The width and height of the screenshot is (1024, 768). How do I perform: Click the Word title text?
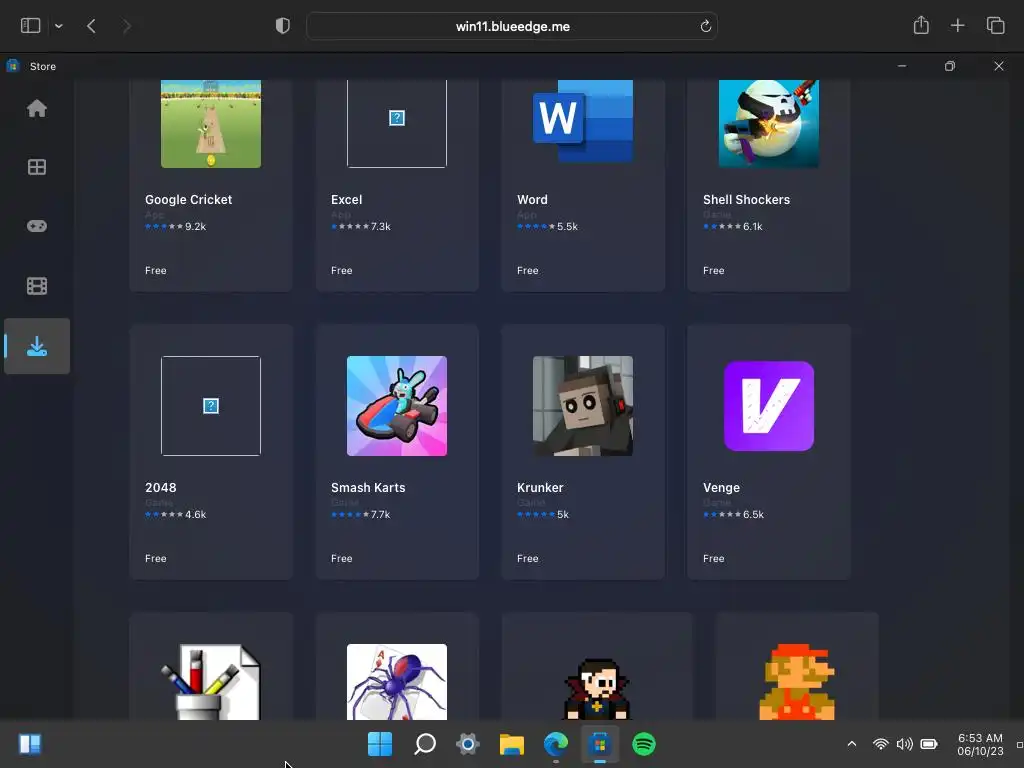pos(532,200)
